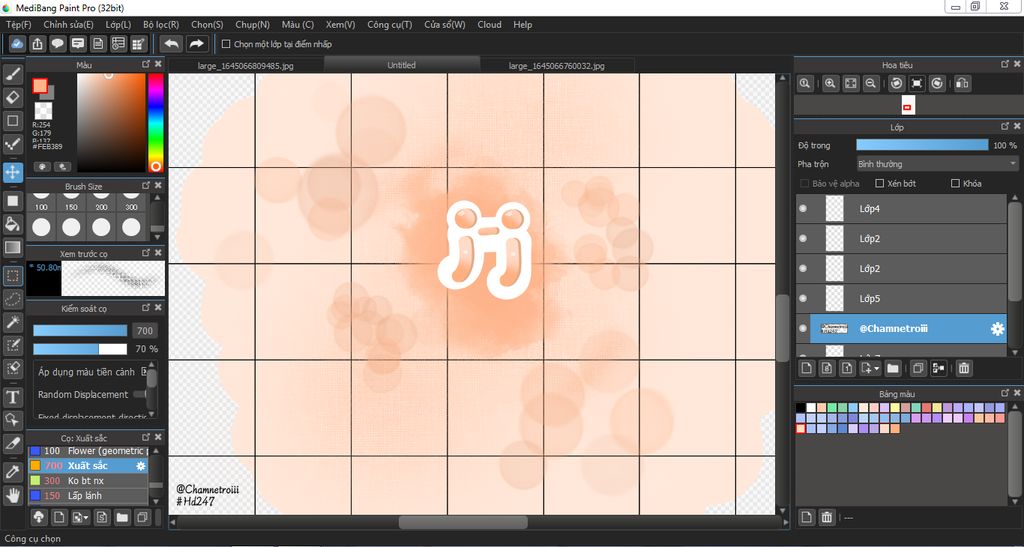Open the Công cụ(T) menu

pos(390,25)
